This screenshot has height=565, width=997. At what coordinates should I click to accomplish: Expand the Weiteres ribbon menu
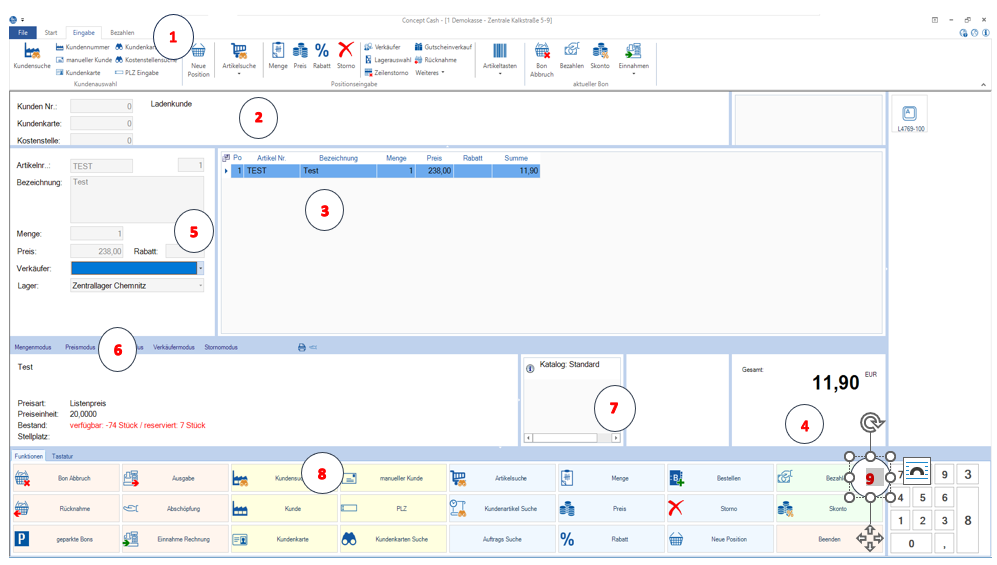pos(430,73)
